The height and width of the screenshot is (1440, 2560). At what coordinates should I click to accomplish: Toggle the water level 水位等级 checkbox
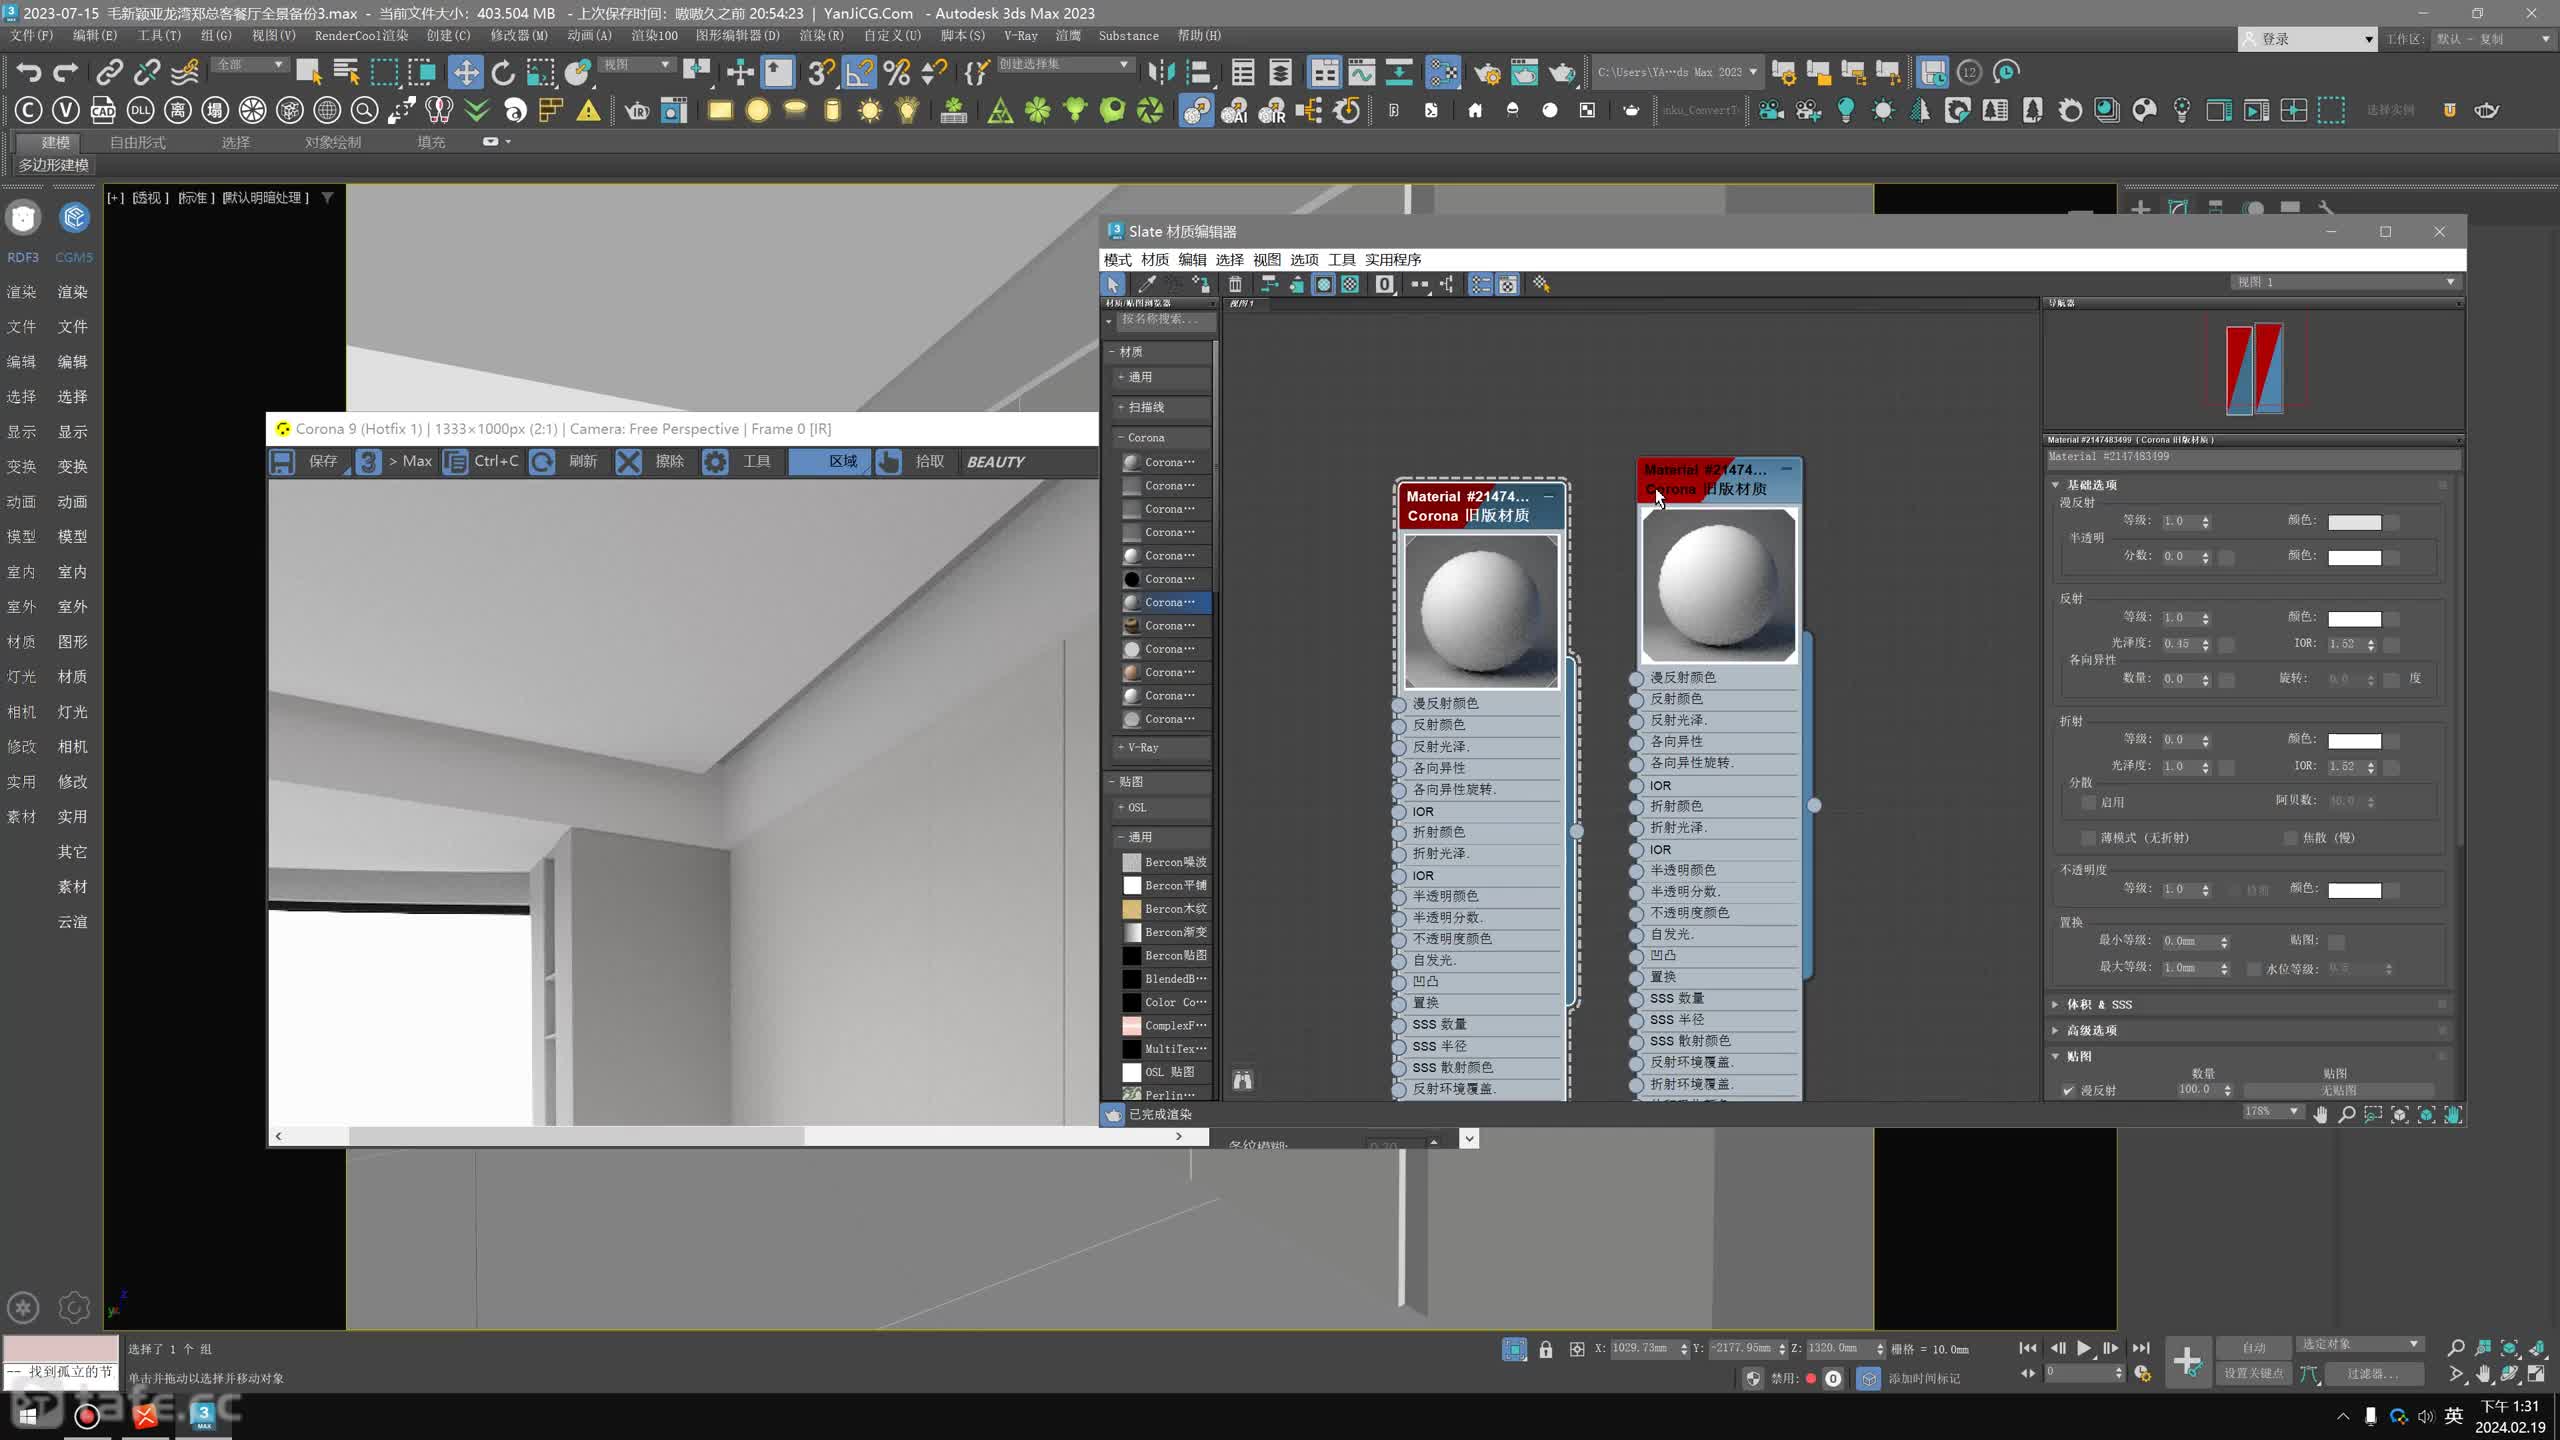point(2254,969)
